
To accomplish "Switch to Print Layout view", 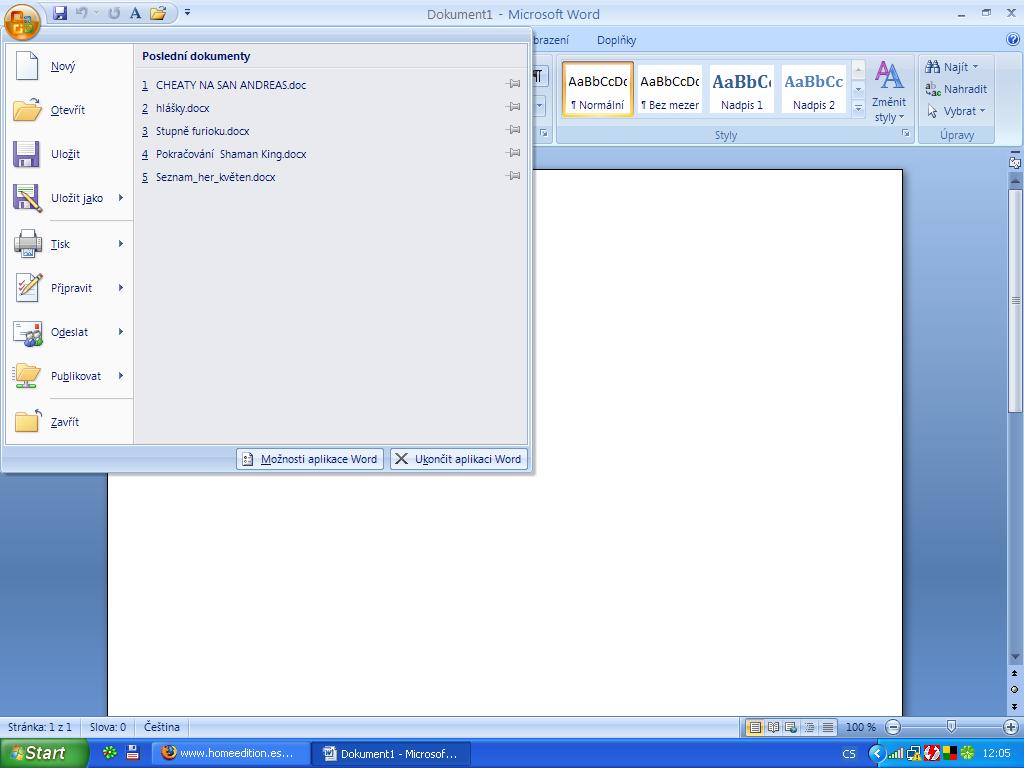I will click(x=755, y=727).
